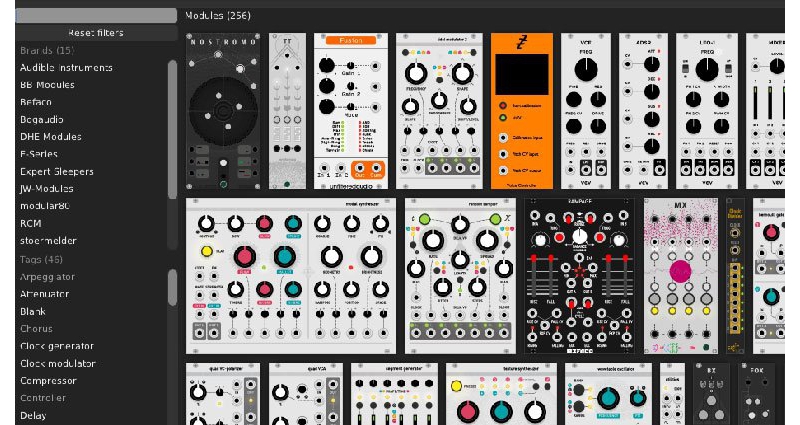Add the segment generator module

pyautogui.click(x=394, y=394)
